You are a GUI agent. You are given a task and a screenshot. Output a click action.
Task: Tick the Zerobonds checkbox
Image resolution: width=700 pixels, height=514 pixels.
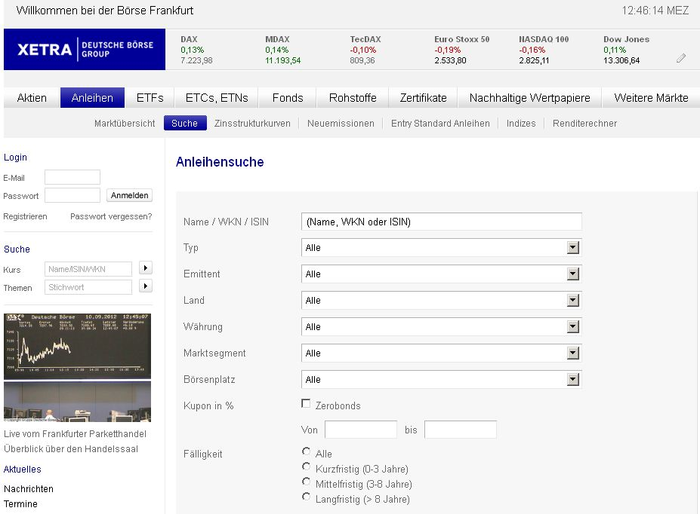pyautogui.click(x=306, y=404)
